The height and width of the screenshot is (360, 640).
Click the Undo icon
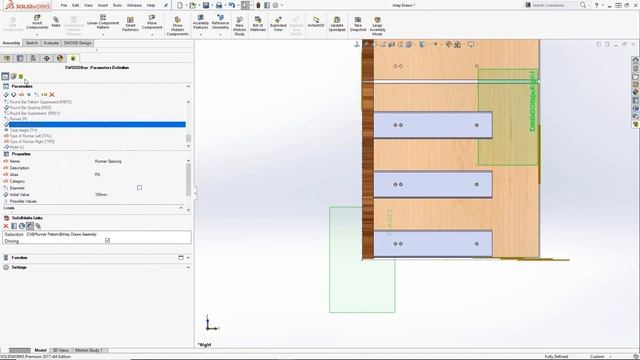pos(232,5)
